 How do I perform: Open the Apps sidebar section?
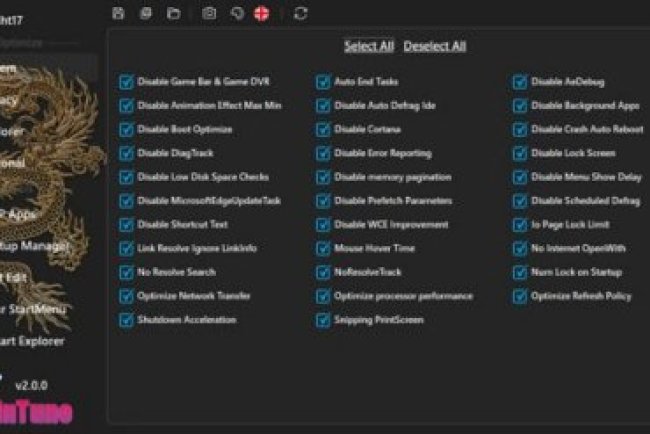point(18,215)
